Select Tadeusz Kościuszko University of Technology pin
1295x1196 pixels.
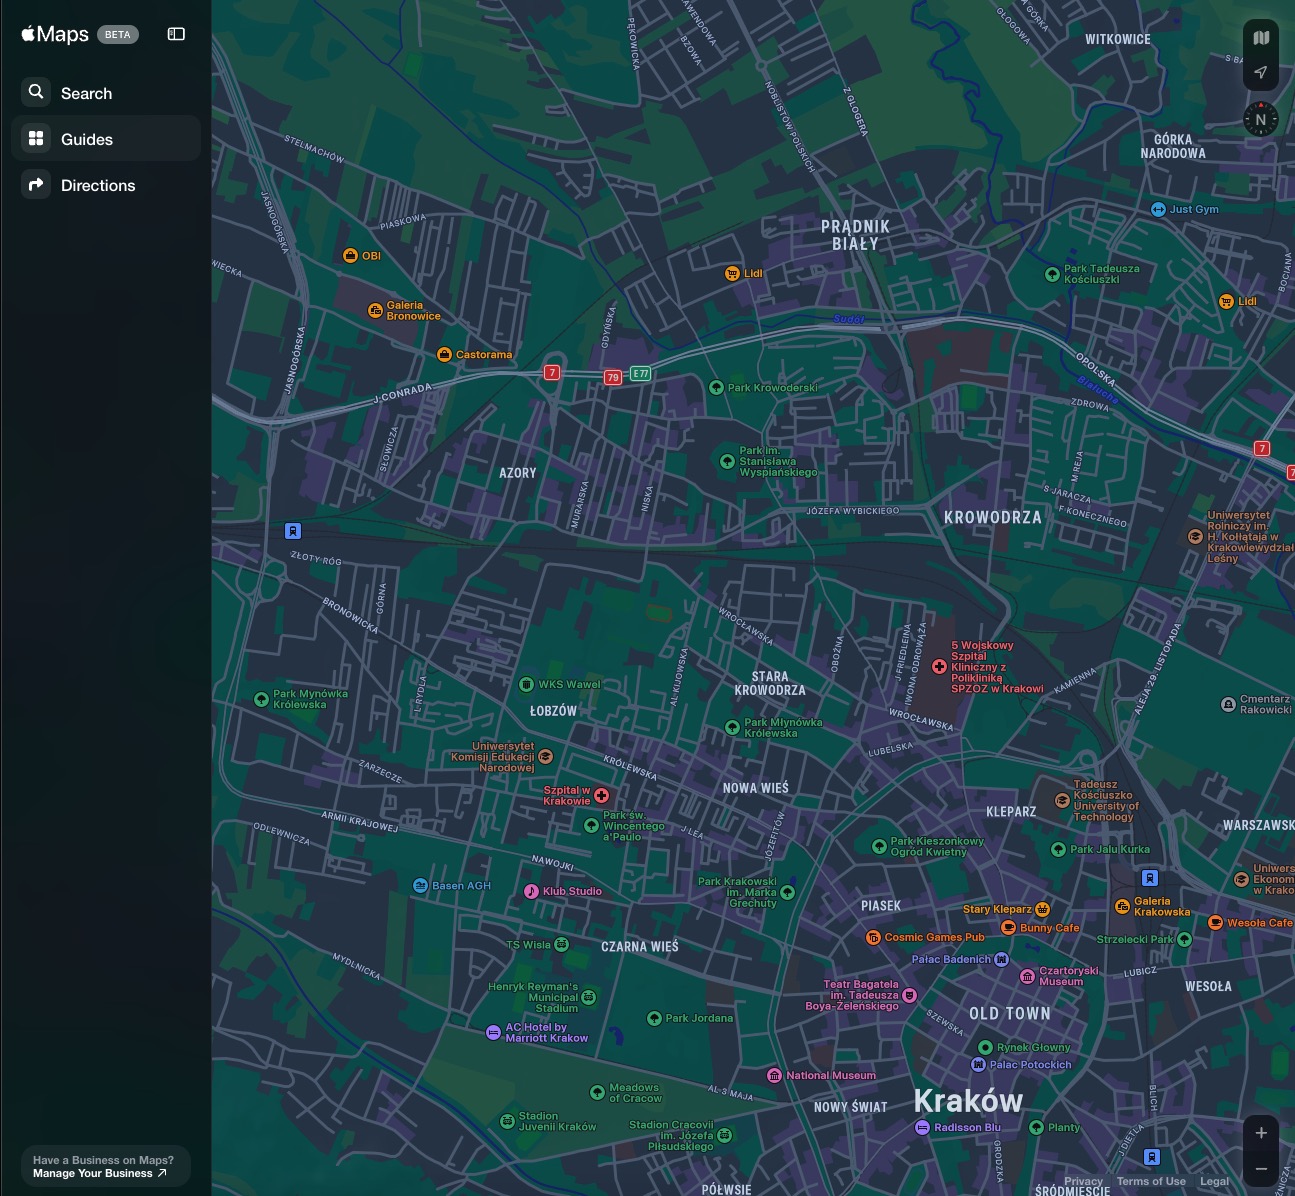[x=1062, y=800]
